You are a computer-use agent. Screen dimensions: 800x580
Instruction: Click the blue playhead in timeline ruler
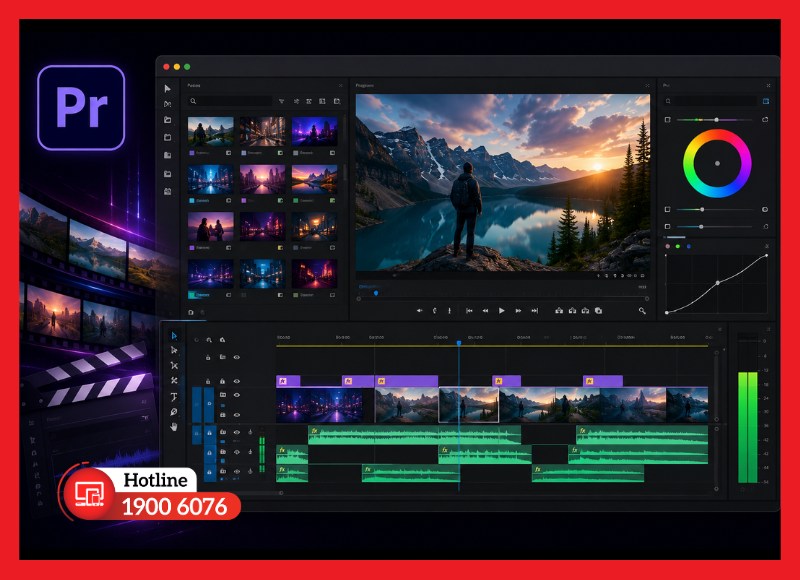[x=459, y=343]
